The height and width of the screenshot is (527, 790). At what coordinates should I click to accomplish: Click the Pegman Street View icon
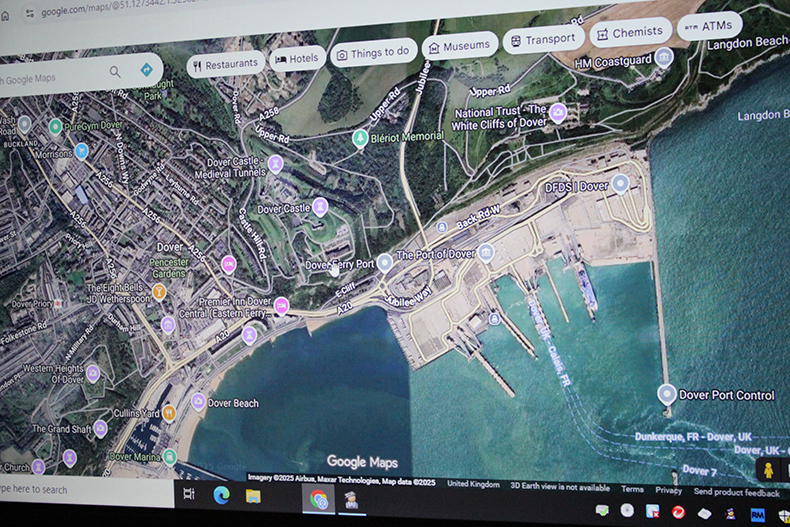pos(769,470)
